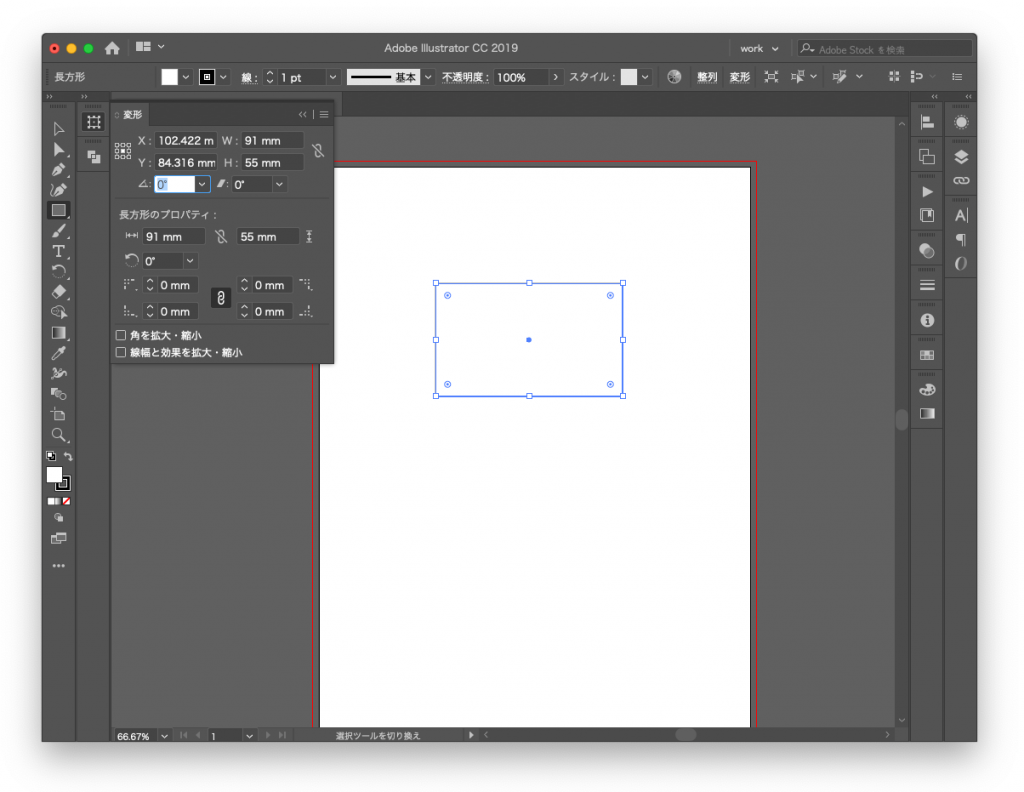Open the 変形 panel flyout menu
The width and height of the screenshot is (1024, 792).
click(x=324, y=115)
